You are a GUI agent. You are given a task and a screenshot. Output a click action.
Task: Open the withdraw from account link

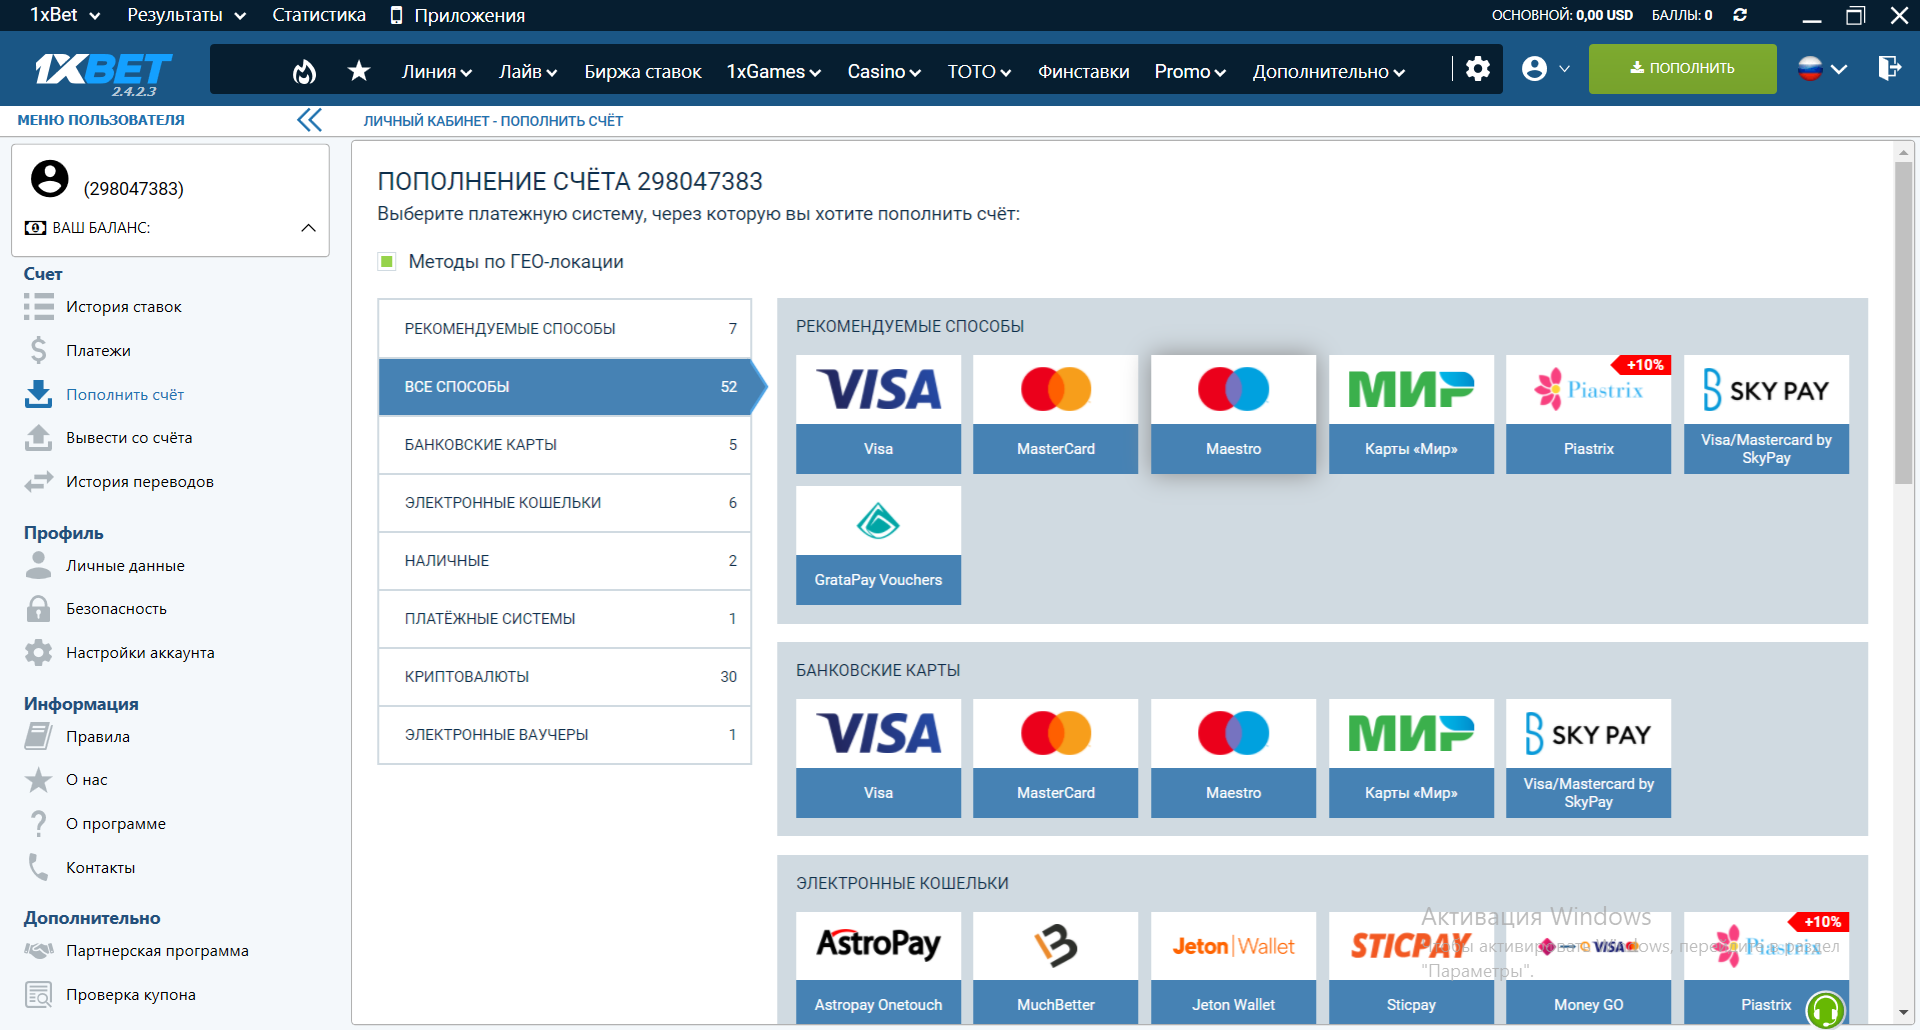point(129,438)
